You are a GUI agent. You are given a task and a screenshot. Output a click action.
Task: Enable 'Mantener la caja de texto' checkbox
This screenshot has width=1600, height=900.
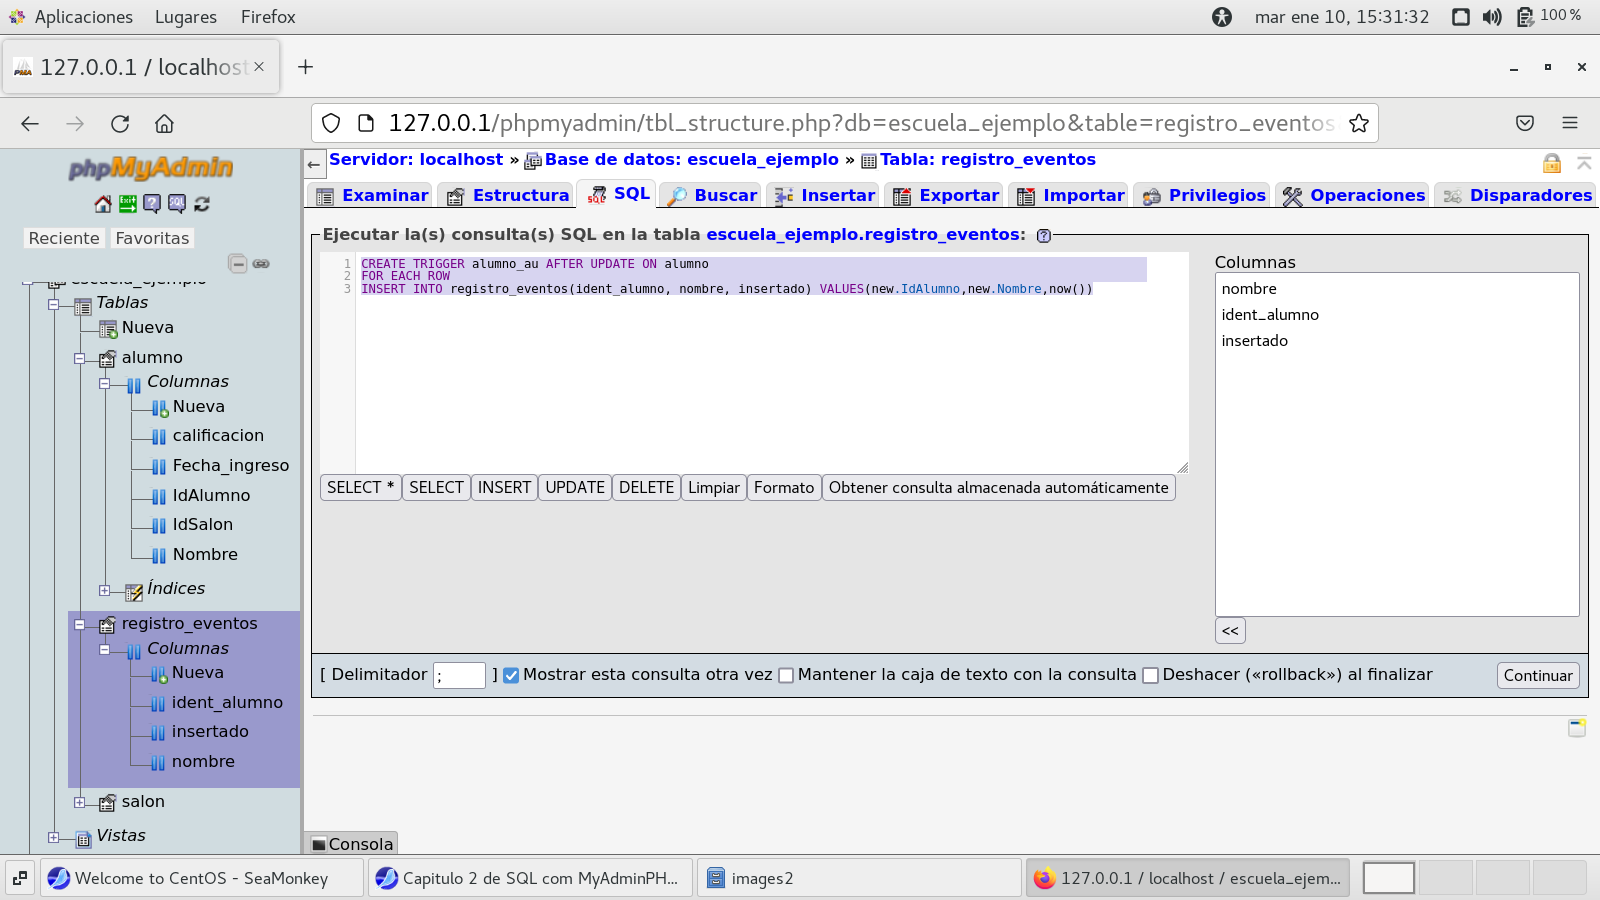[x=786, y=675]
